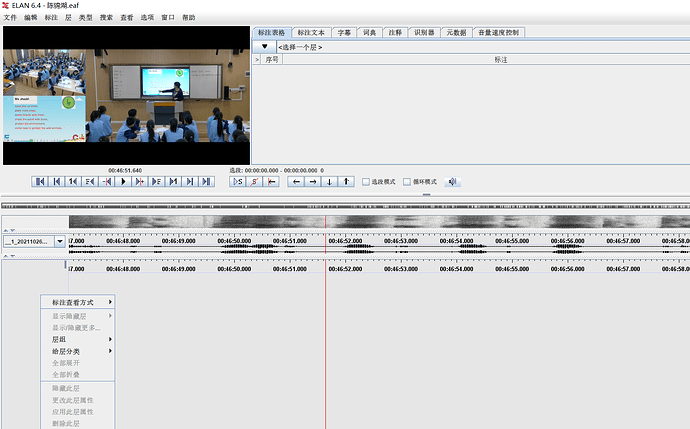Go to next annotation right arrow
Viewport: 690px width, 429px height.
313,181
